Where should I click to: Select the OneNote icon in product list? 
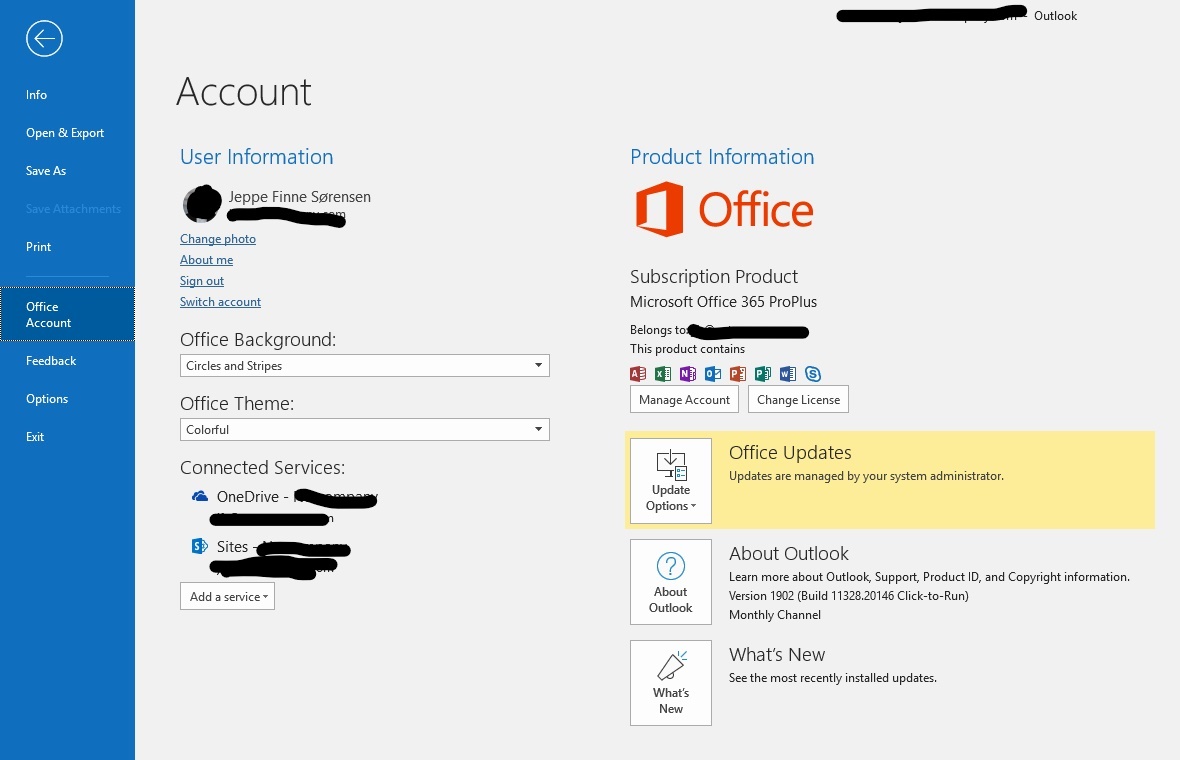pos(688,374)
